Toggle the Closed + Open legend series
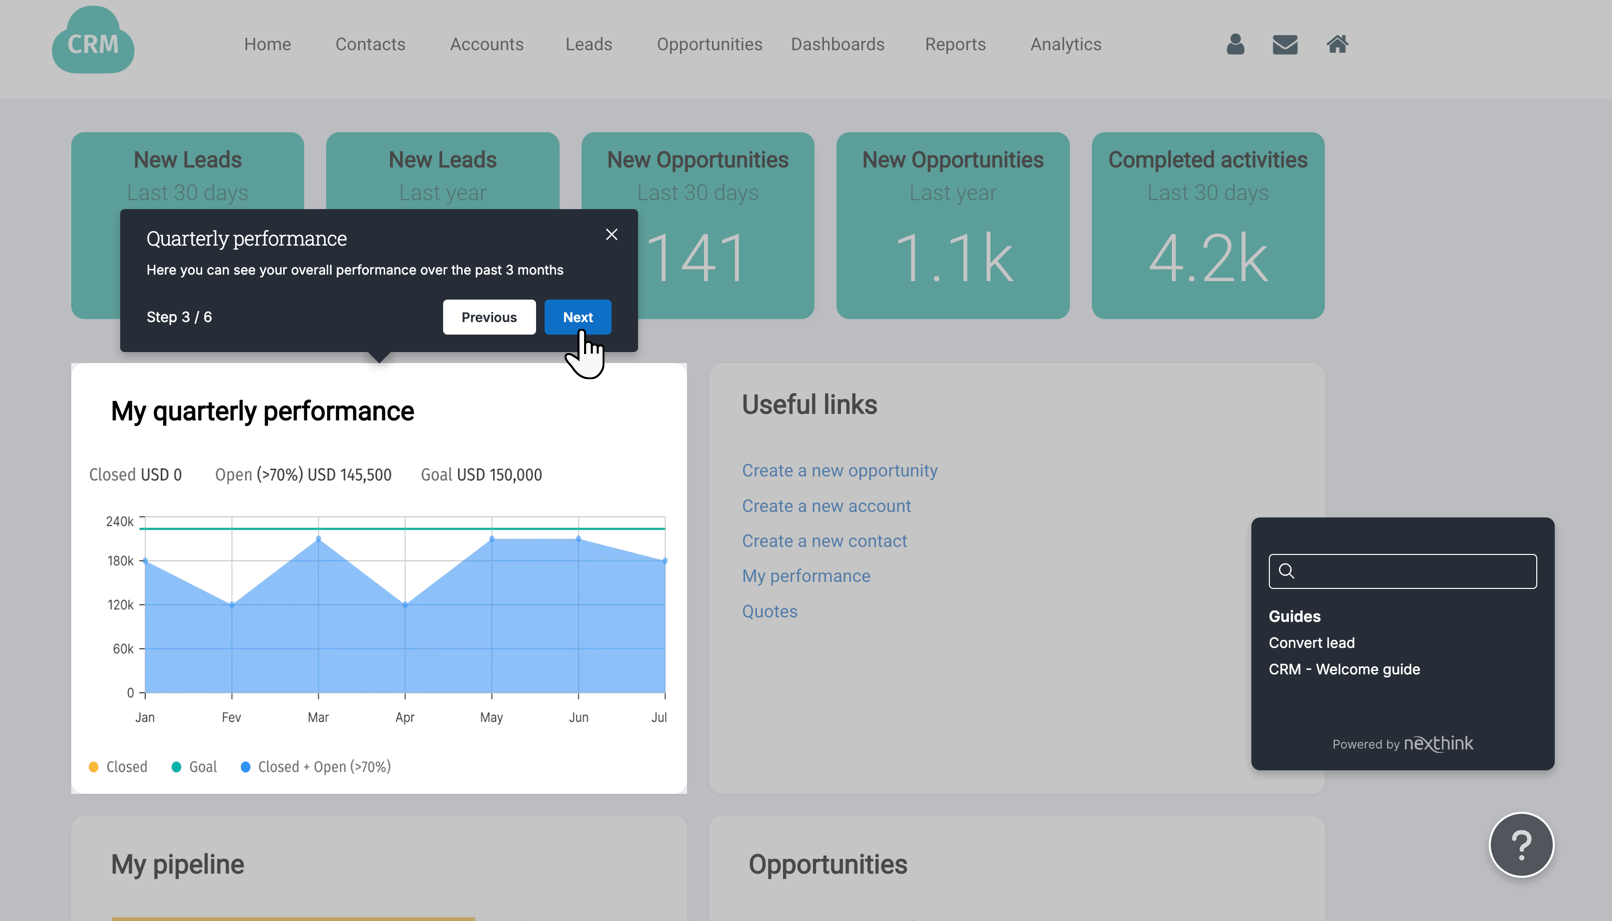This screenshot has width=1612, height=921. pyautogui.click(x=315, y=767)
